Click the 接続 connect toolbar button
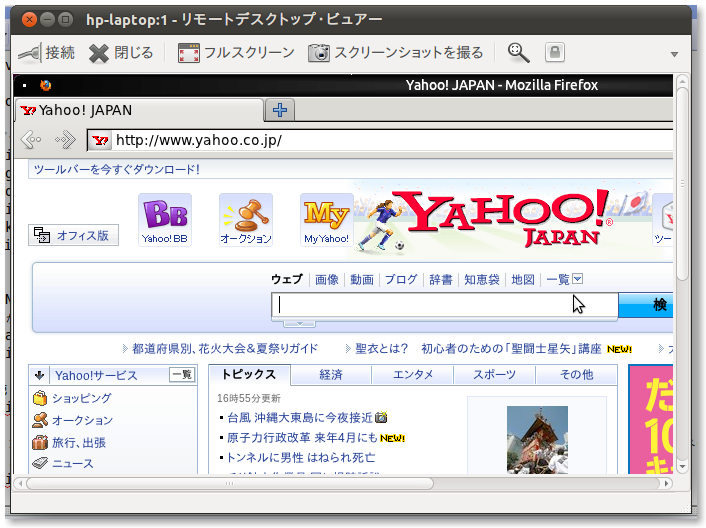This screenshot has width=706, height=528. point(46,53)
